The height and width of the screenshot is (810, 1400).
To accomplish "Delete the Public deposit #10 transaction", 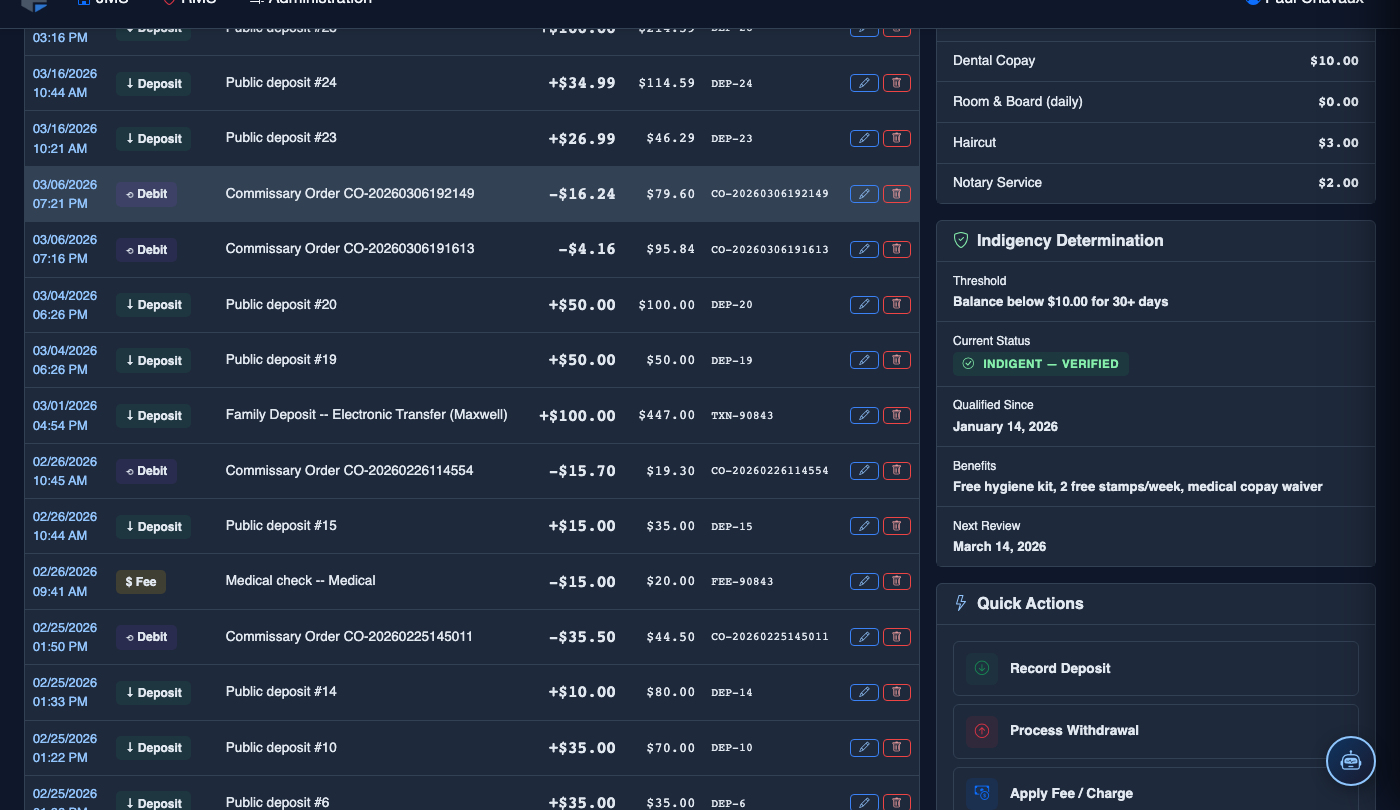I will click(x=897, y=747).
